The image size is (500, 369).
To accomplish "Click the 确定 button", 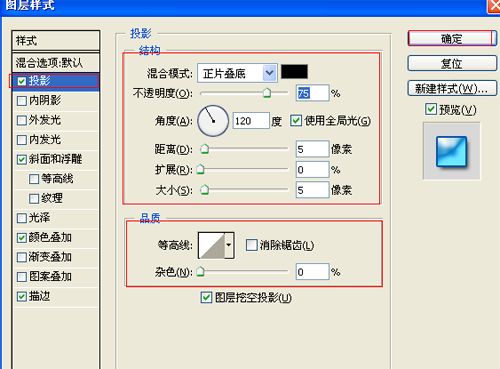I will point(452,39).
